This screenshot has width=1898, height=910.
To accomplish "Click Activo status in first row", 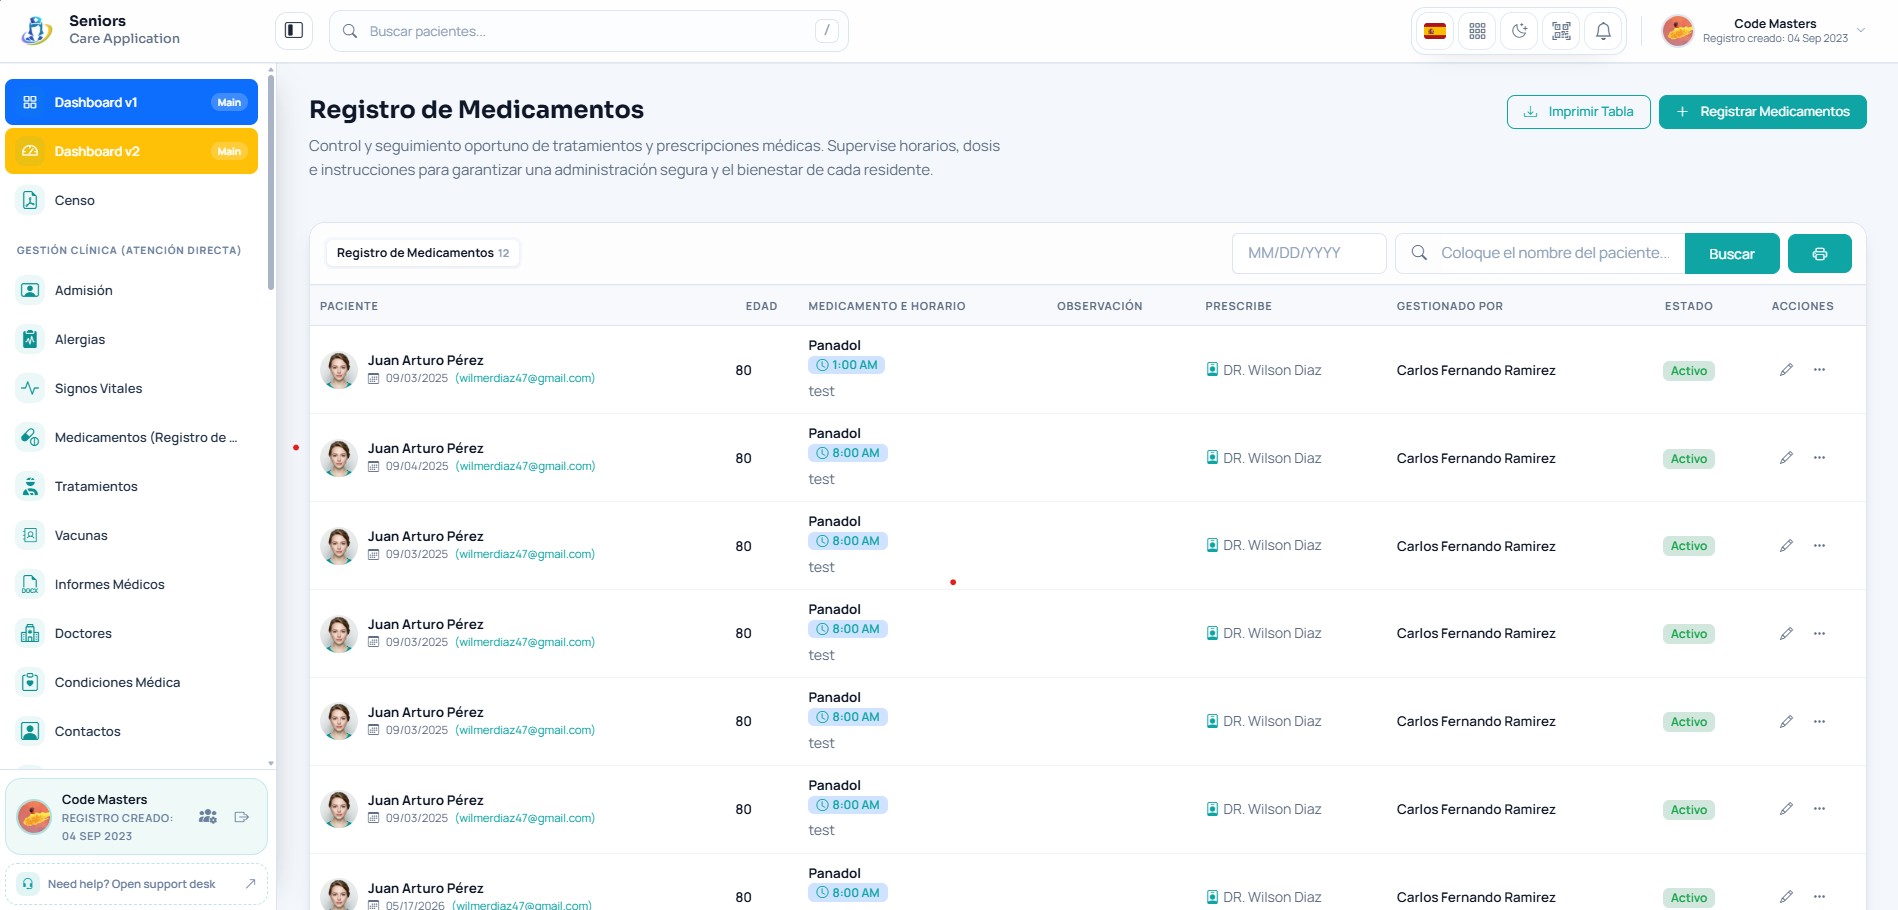I will tap(1688, 371).
